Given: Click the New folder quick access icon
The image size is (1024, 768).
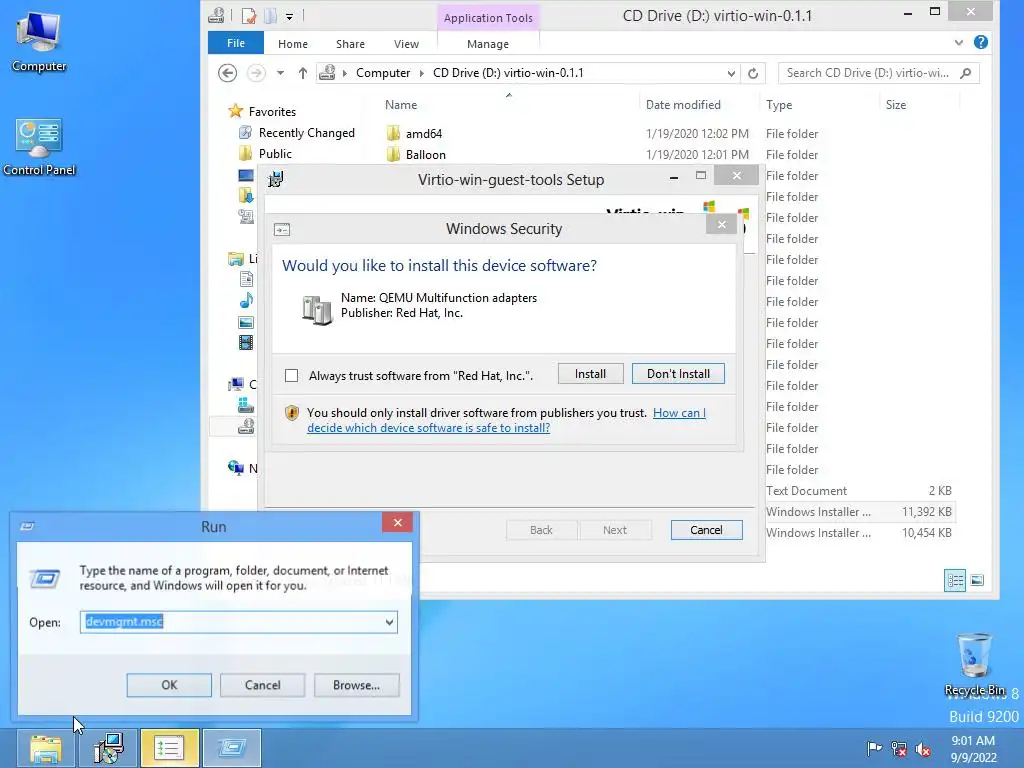Looking at the screenshot, I should [270, 16].
